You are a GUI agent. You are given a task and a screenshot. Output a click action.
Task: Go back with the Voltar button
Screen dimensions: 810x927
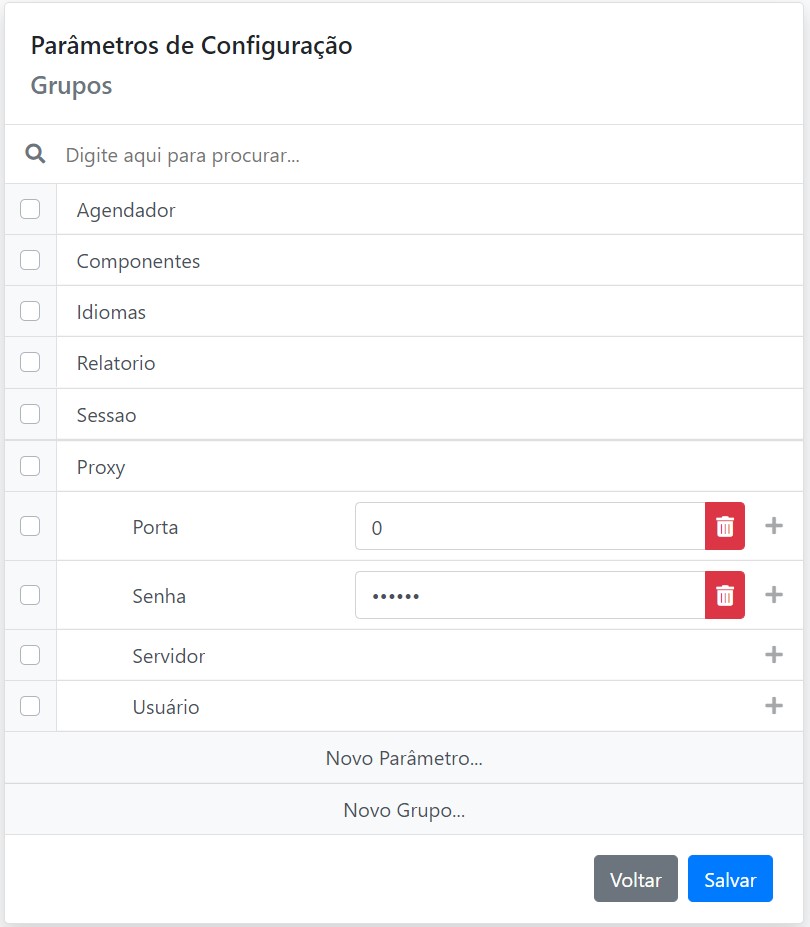635,880
